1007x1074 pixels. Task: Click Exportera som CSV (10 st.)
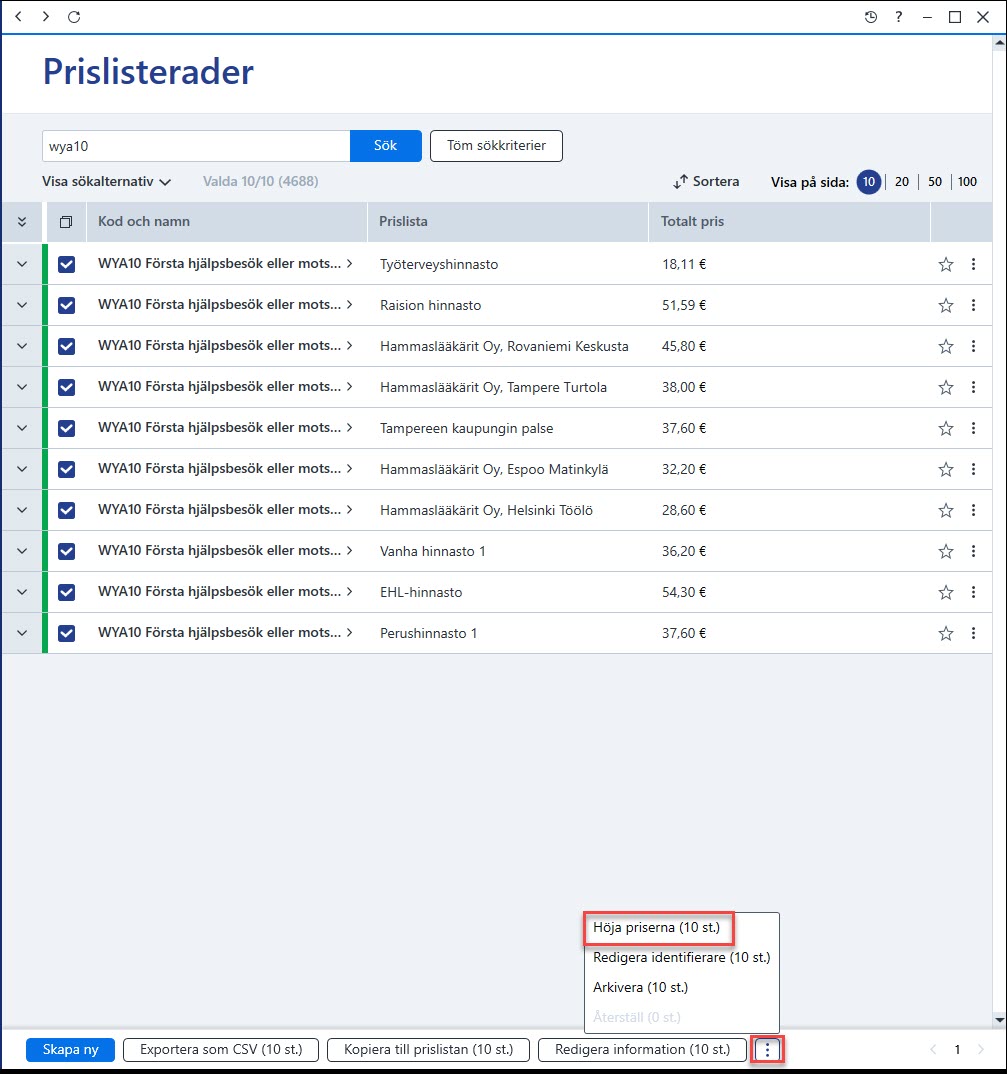click(221, 1049)
